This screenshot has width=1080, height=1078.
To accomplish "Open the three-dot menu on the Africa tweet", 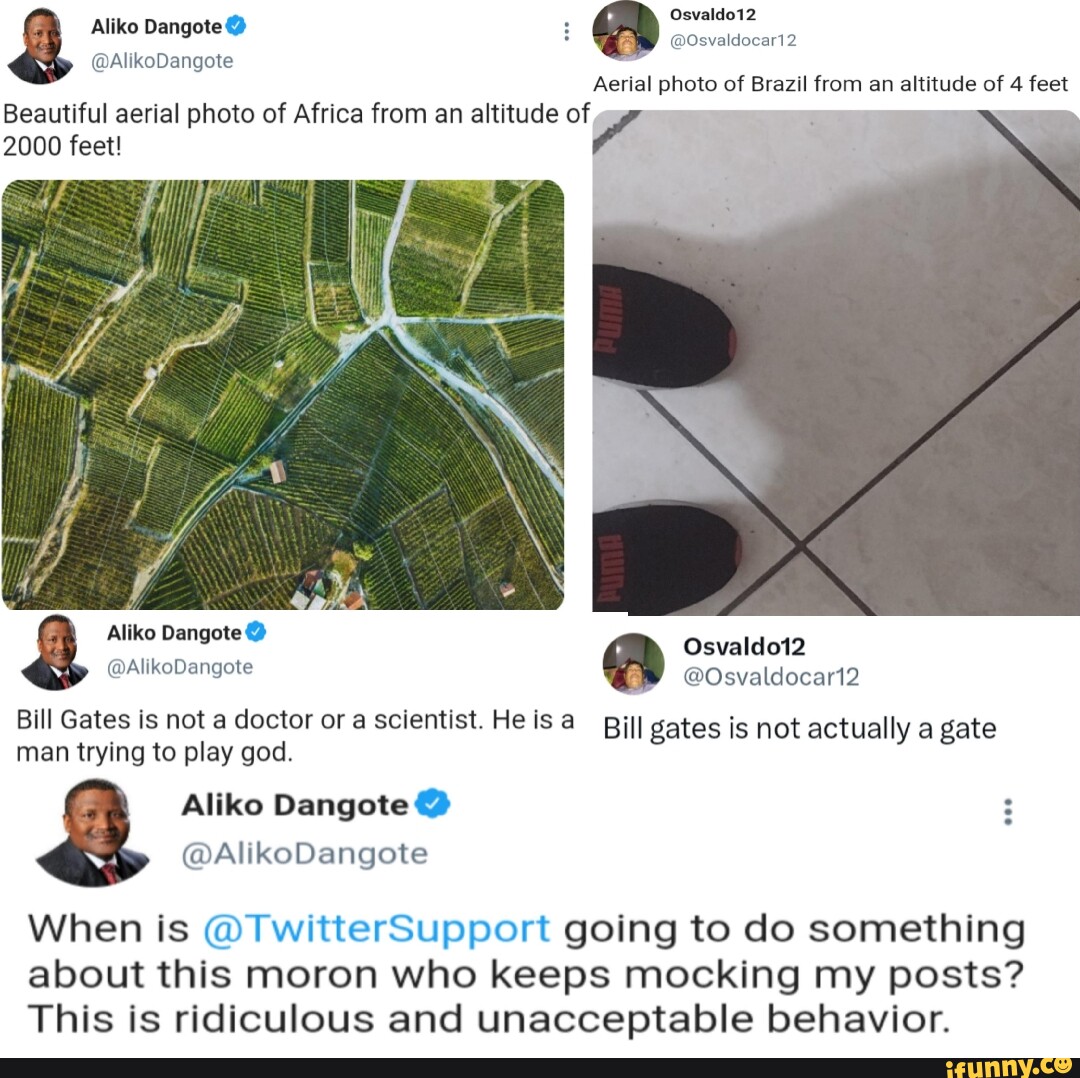I will pos(566,31).
